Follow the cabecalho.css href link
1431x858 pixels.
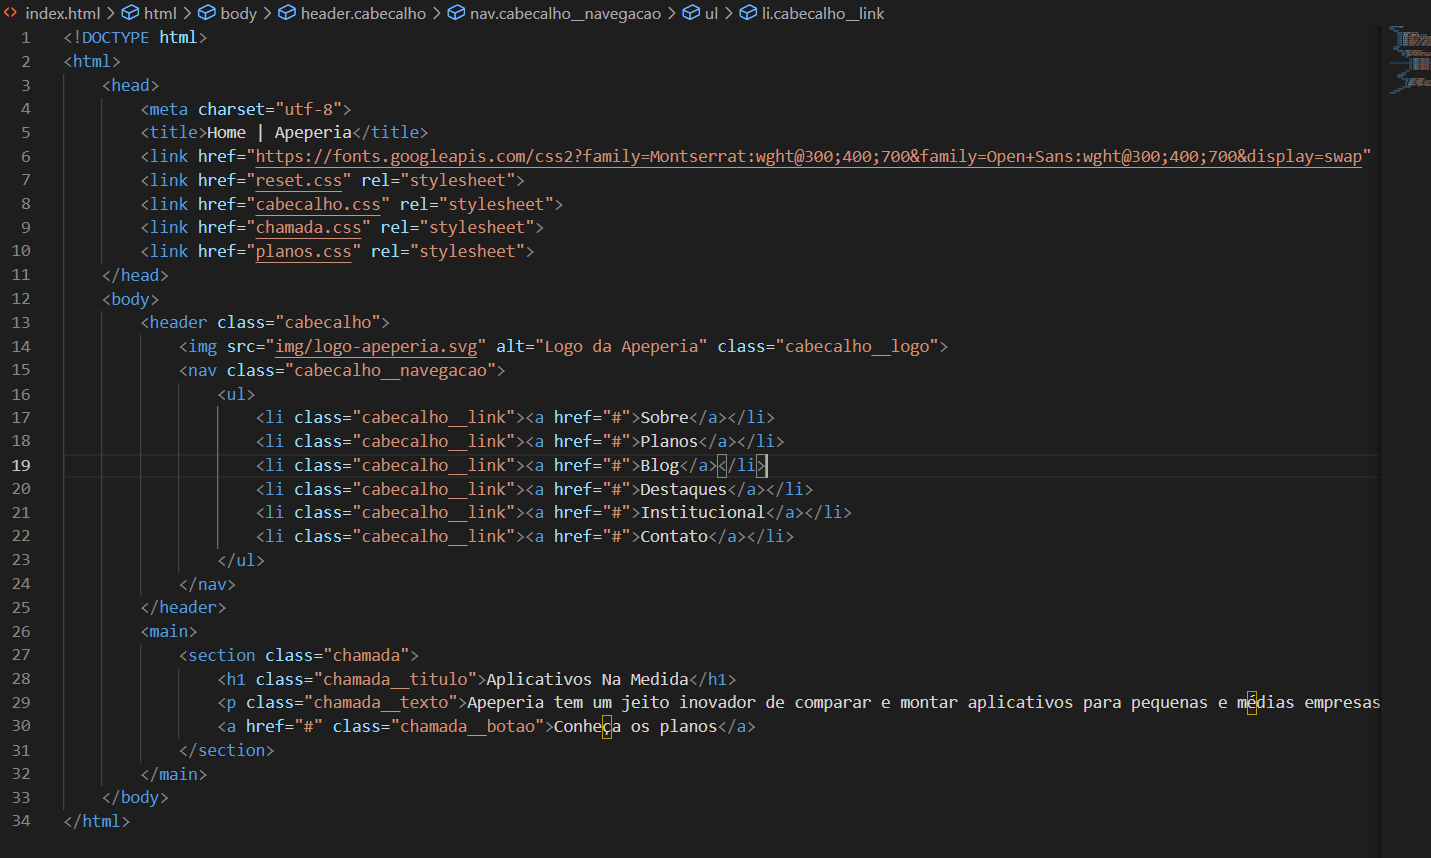click(x=318, y=204)
